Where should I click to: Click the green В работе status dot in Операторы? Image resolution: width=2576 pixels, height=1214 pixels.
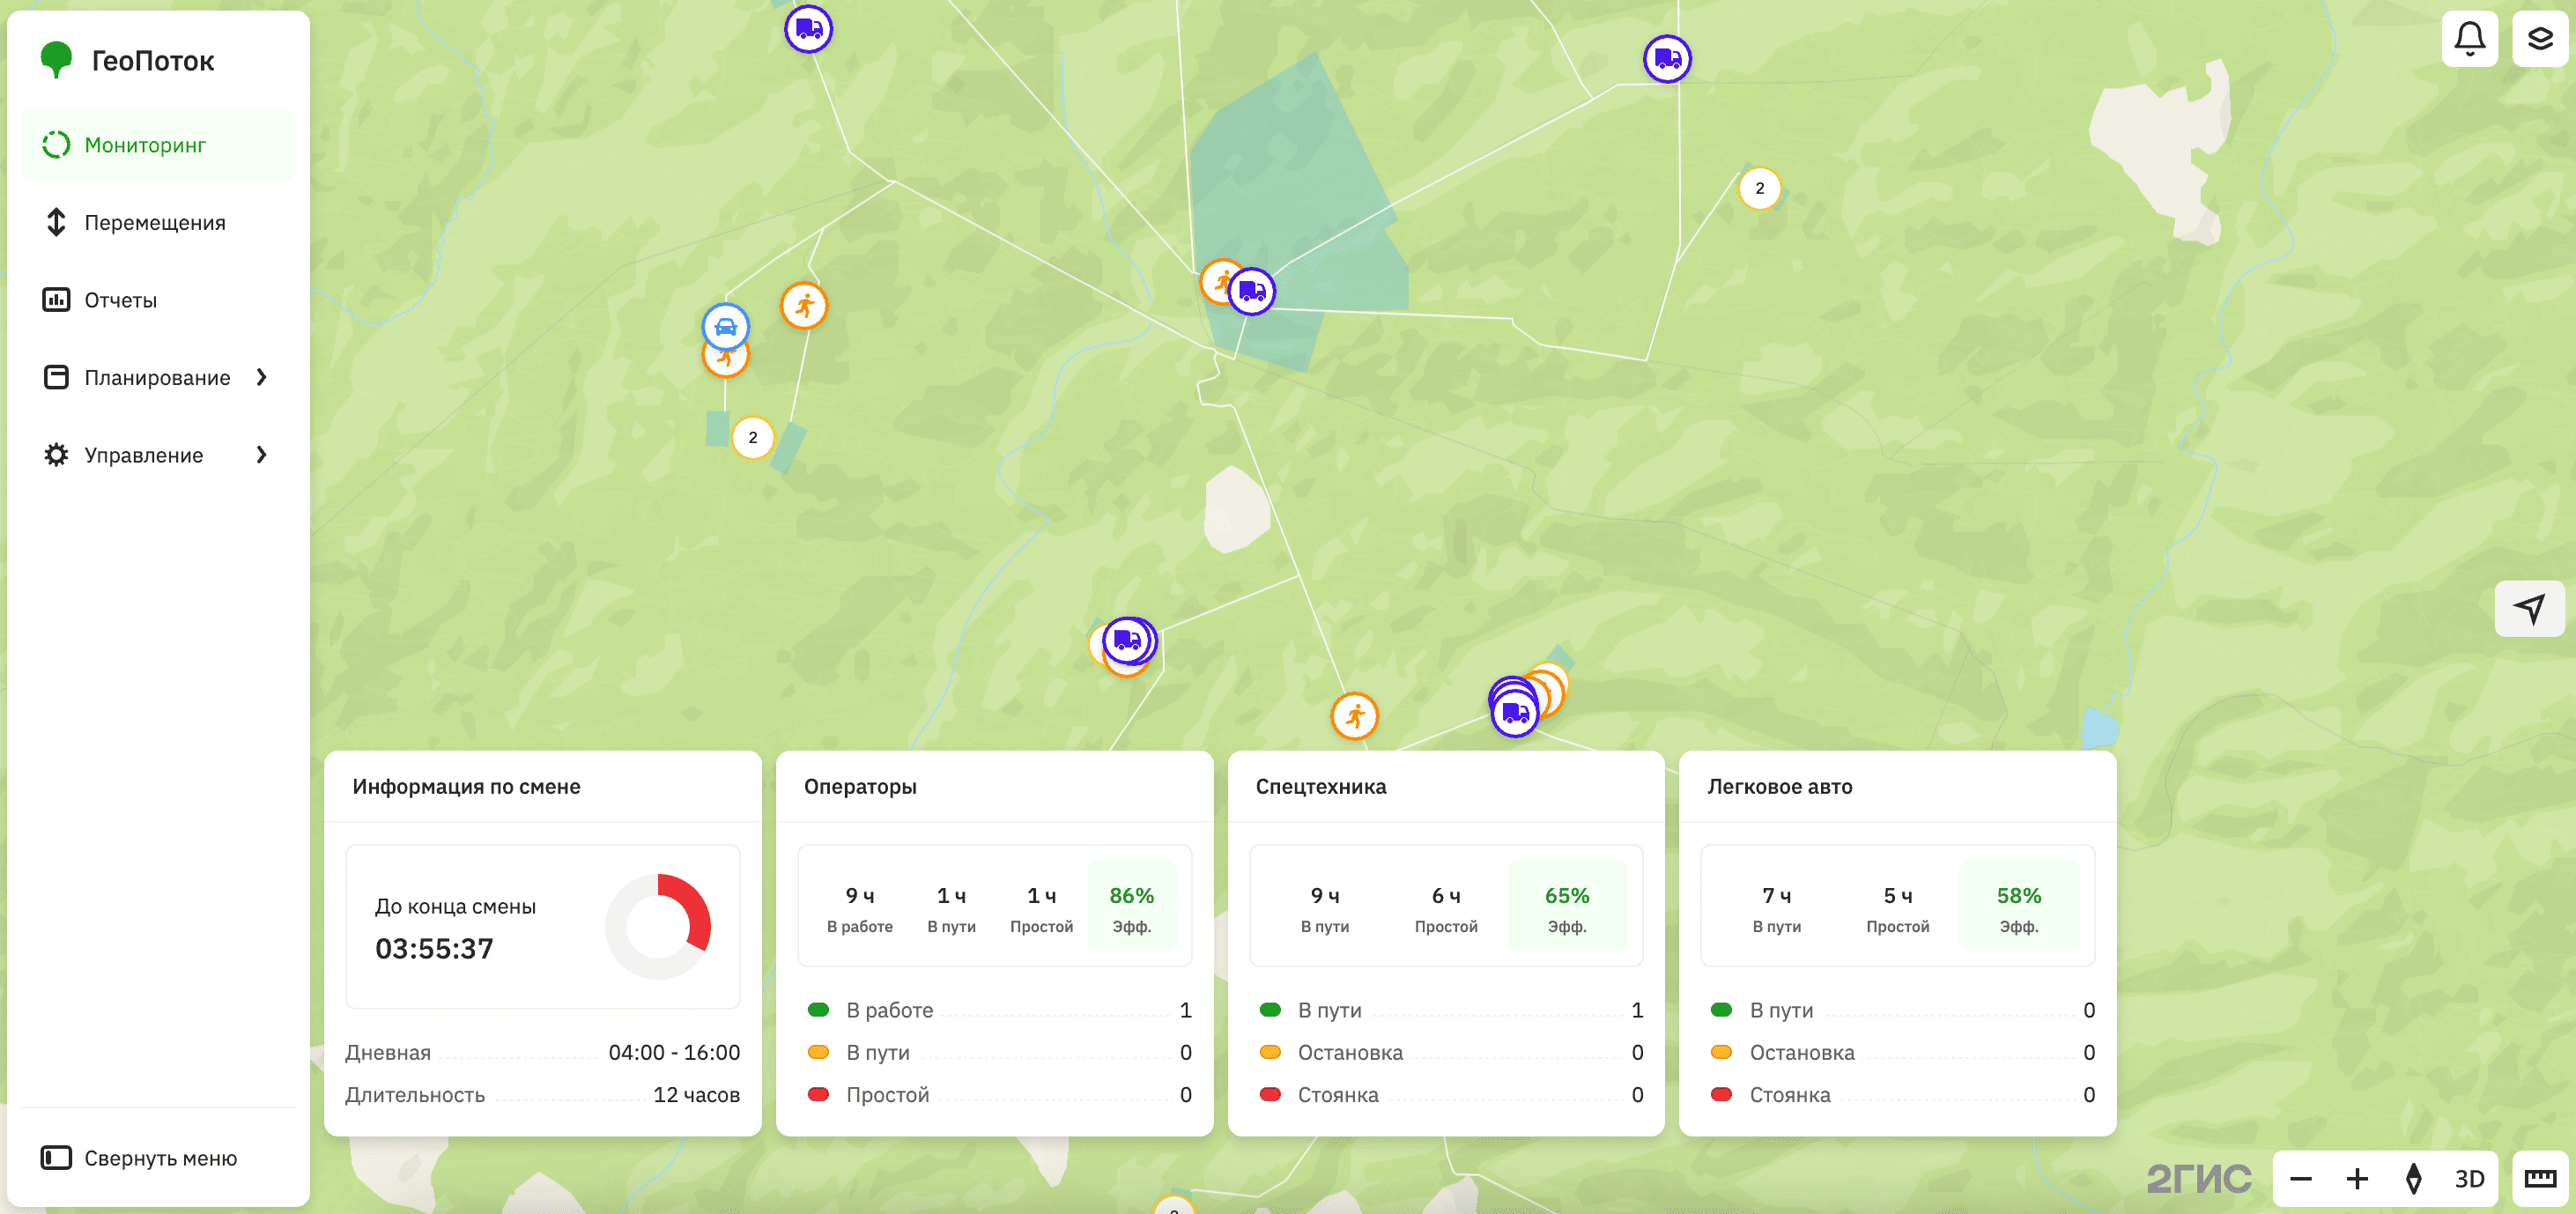point(819,1010)
